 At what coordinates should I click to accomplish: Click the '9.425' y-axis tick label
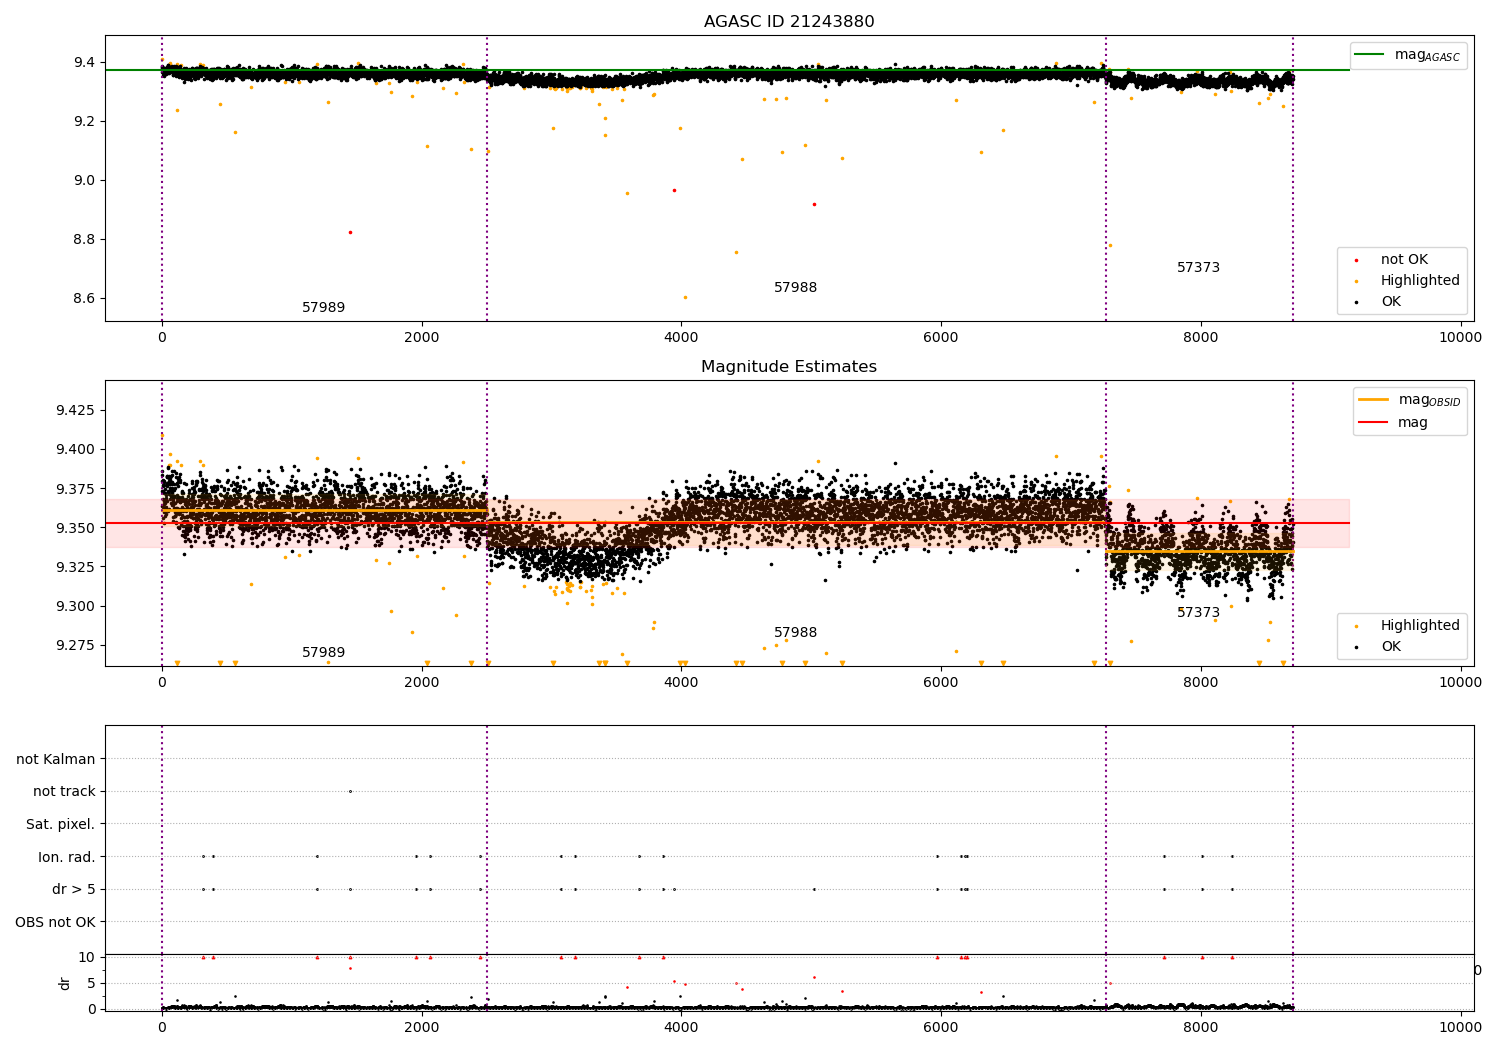[76, 411]
